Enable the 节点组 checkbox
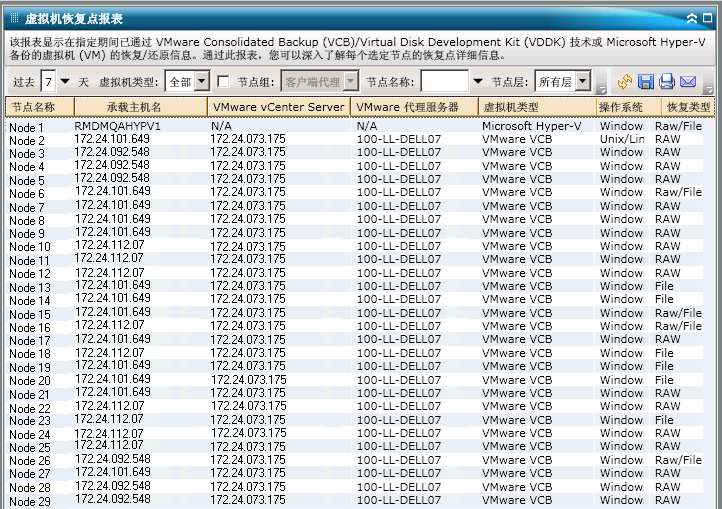This screenshot has height=509, width=722. tap(223, 81)
